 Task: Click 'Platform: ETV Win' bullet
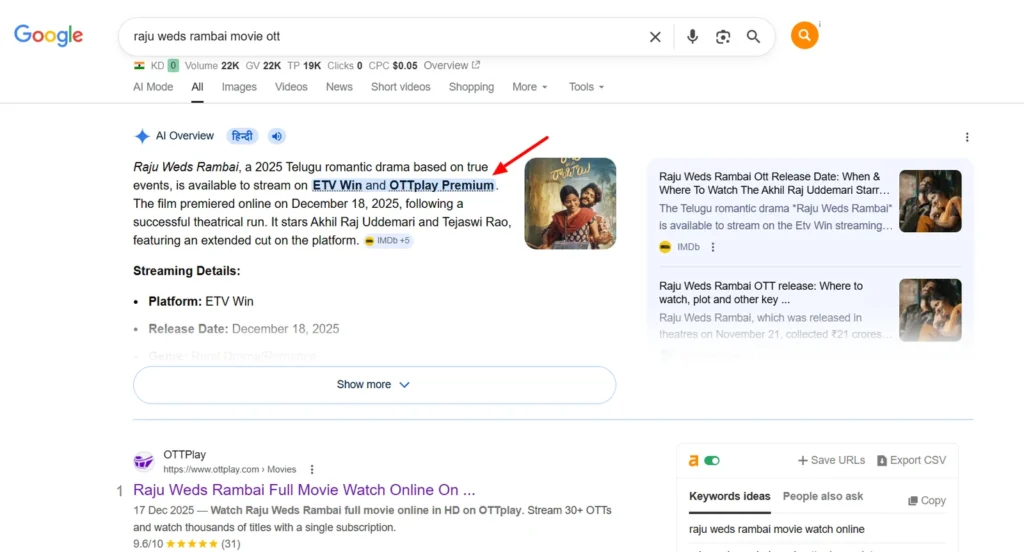coord(200,301)
